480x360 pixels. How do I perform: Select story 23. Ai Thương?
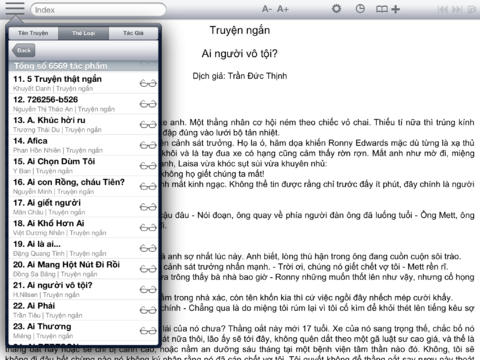83,331
